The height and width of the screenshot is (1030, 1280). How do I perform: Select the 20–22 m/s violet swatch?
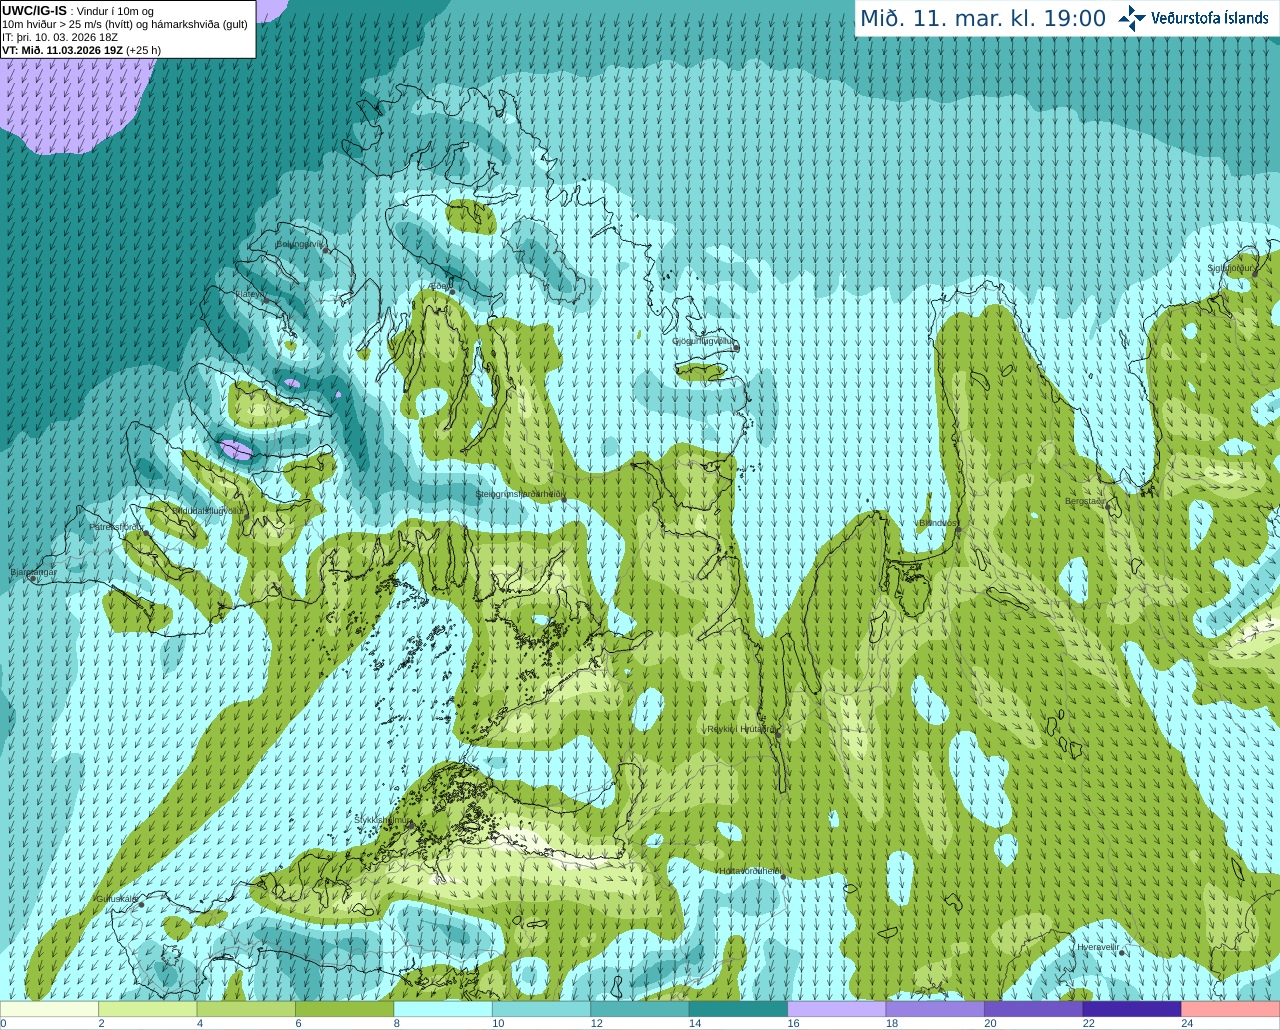1034,1009
